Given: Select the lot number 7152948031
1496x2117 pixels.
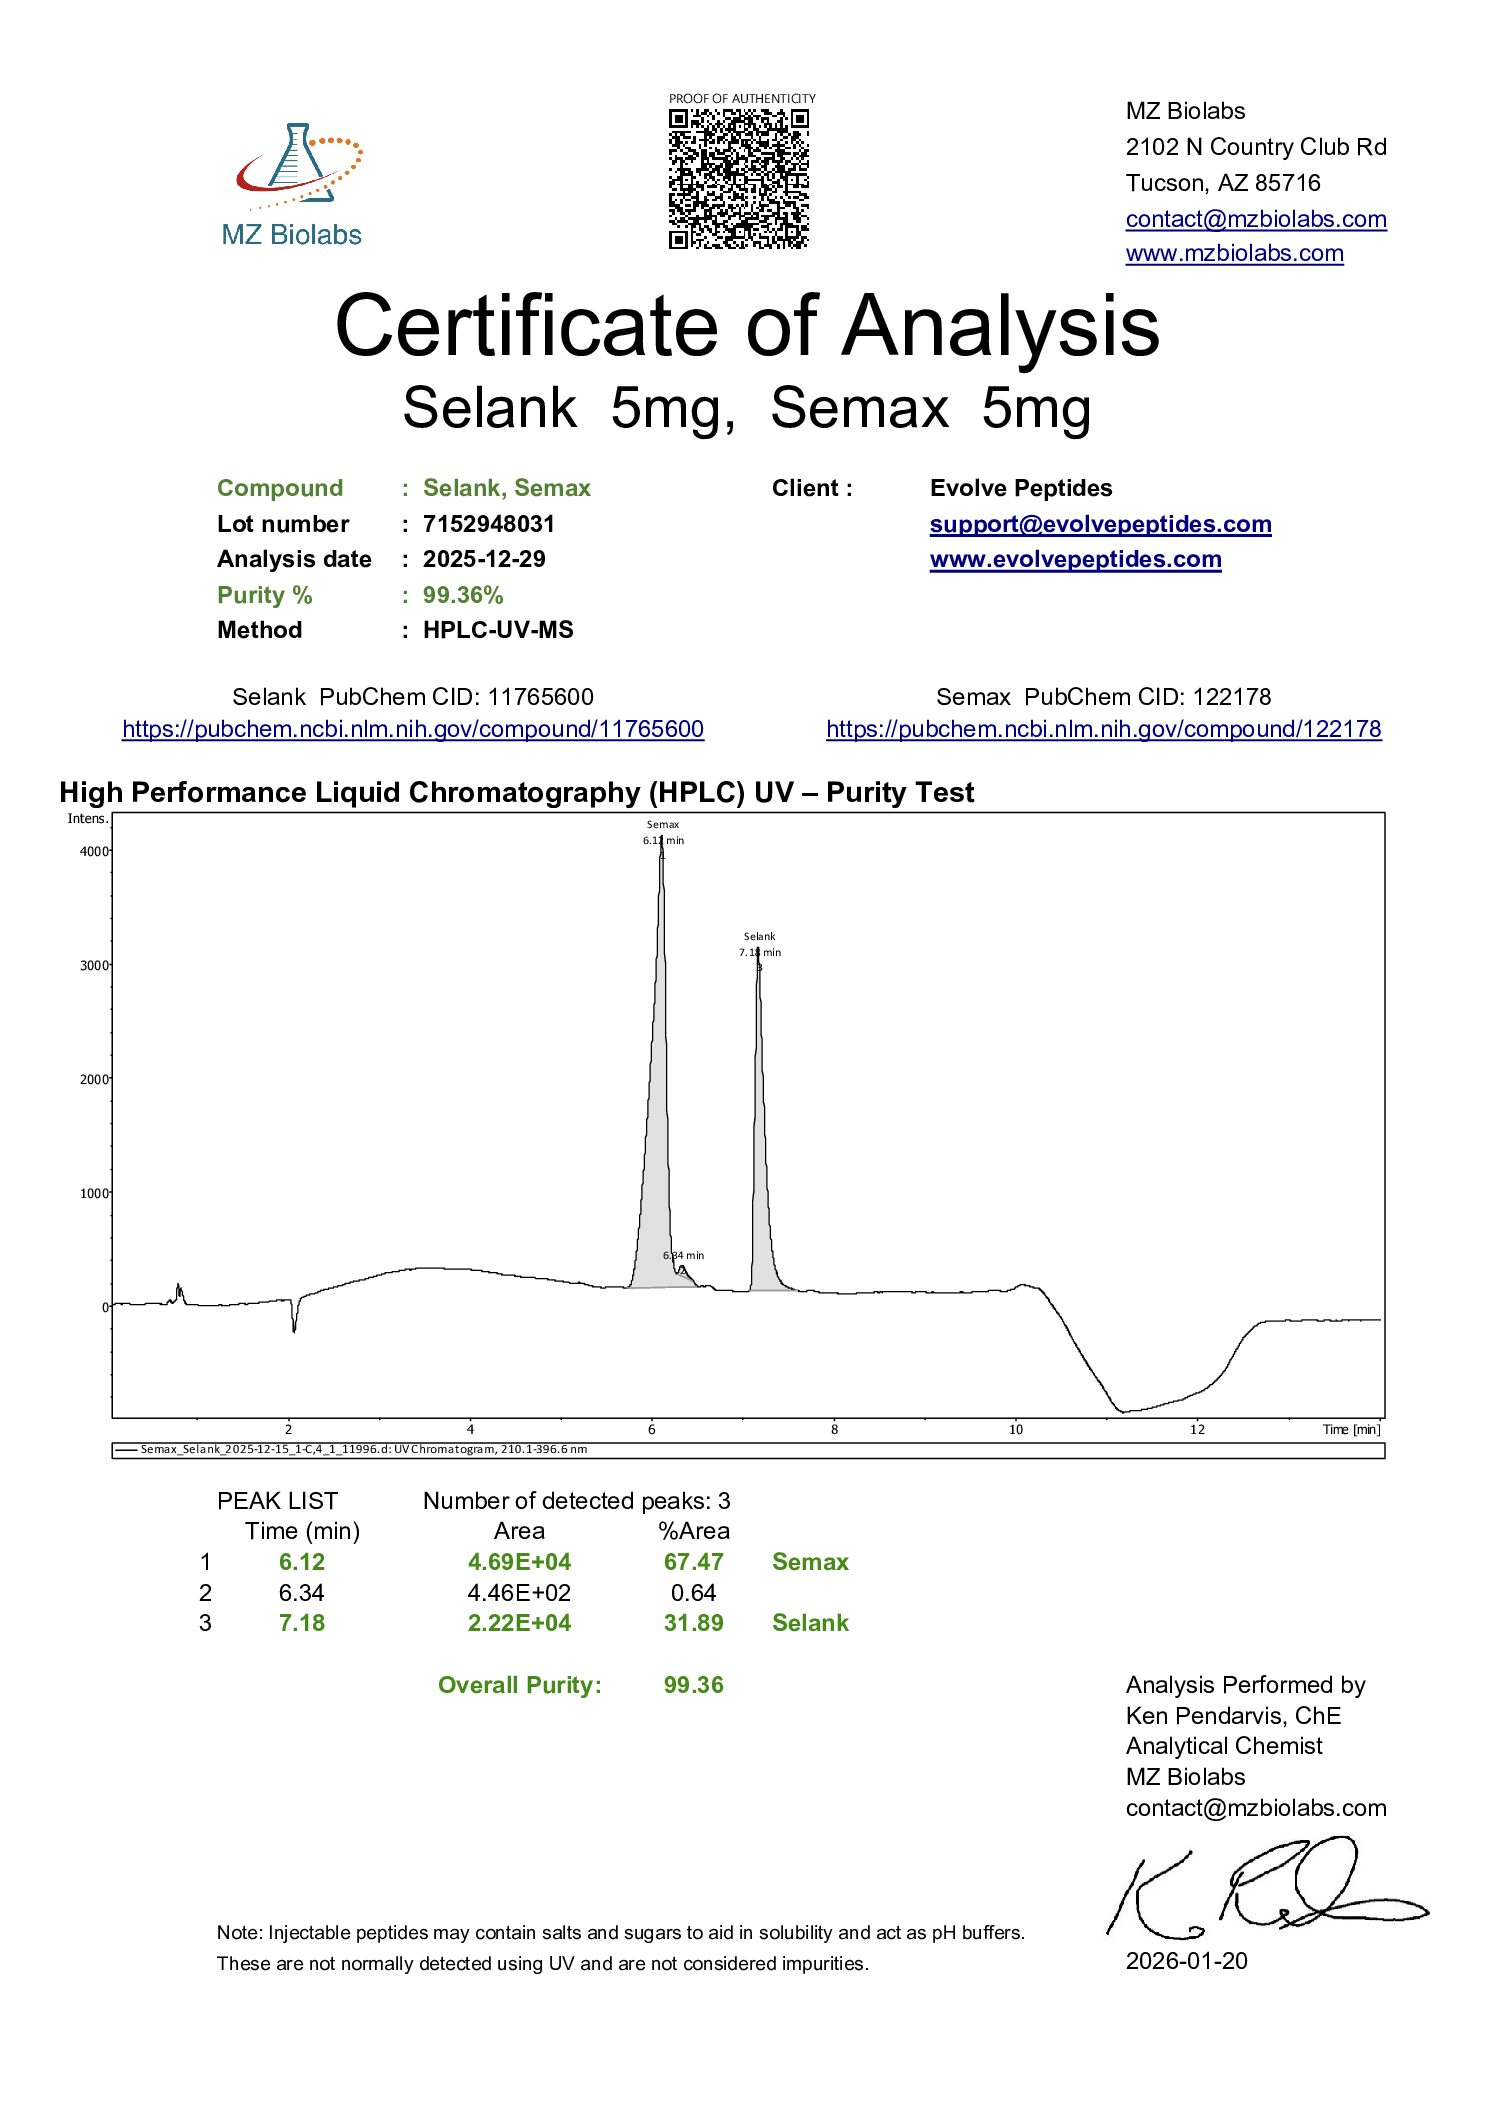Looking at the screenshot, I should coord(488,524).
